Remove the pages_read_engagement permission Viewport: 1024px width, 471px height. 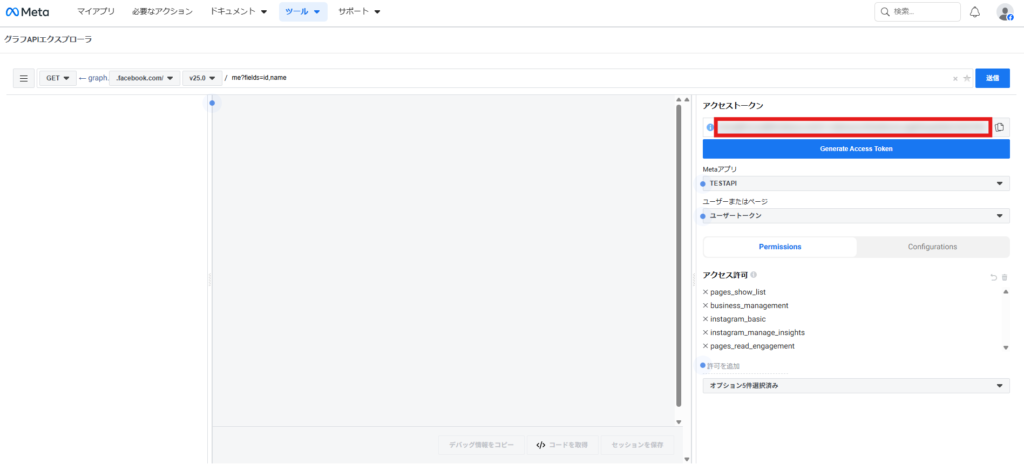point(705,346)
